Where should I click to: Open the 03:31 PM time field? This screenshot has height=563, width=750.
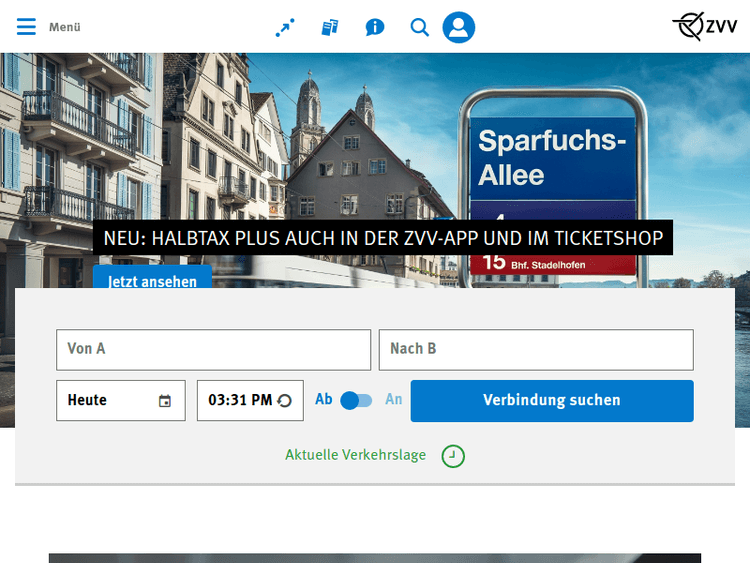(x=250, y=400)
